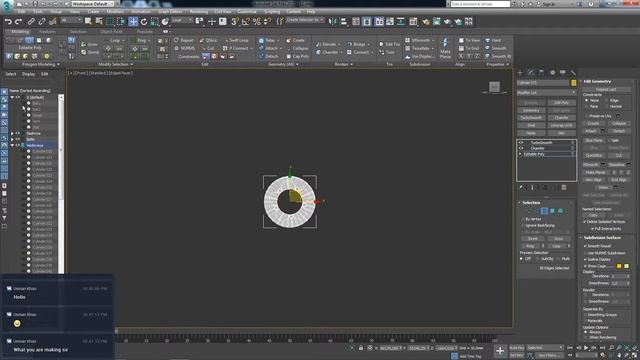Open Select by Name dialog icon
The image size is (640, 360).
[99, 22]
